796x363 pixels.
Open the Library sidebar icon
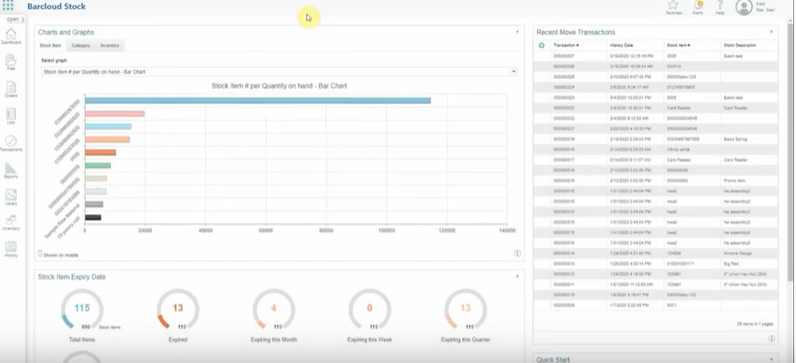[x=11, y=197]
